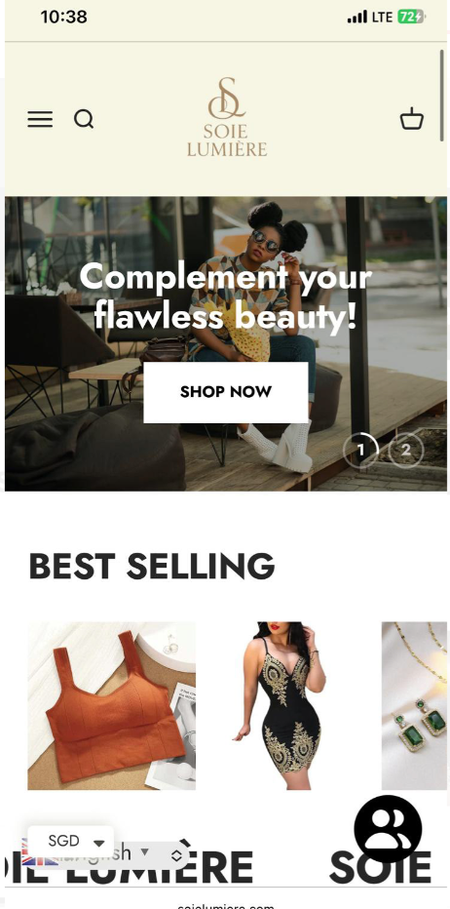Open the hamburger navigation menu
This screenshot has height=909, width=450.
(x=40, y=119)
